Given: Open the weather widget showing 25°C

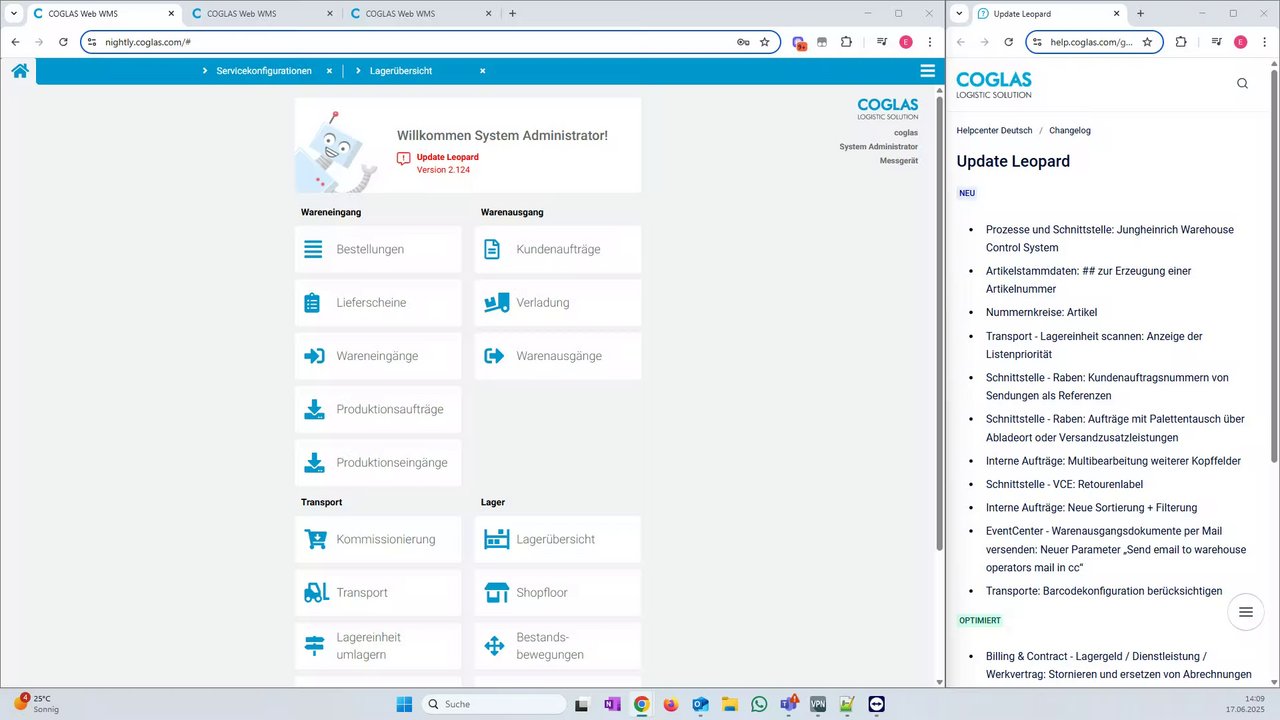Looking at the screenshot, I should (37, 703).
